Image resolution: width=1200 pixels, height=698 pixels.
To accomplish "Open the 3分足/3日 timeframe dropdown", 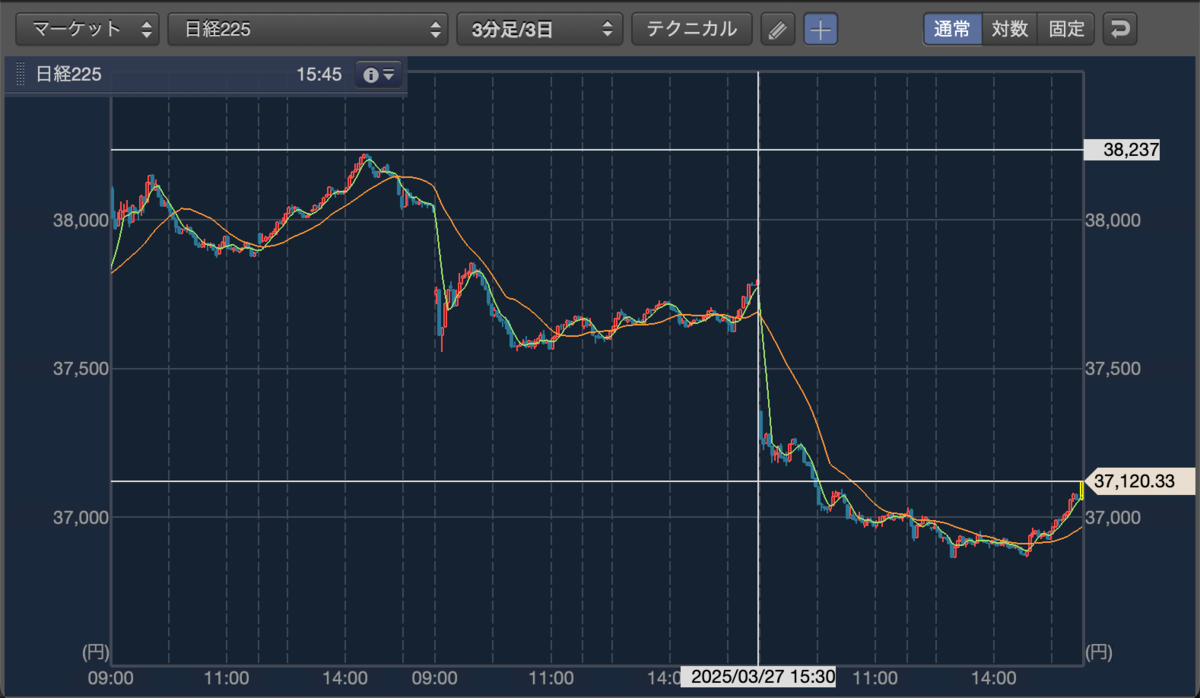I will coord(539,29).
